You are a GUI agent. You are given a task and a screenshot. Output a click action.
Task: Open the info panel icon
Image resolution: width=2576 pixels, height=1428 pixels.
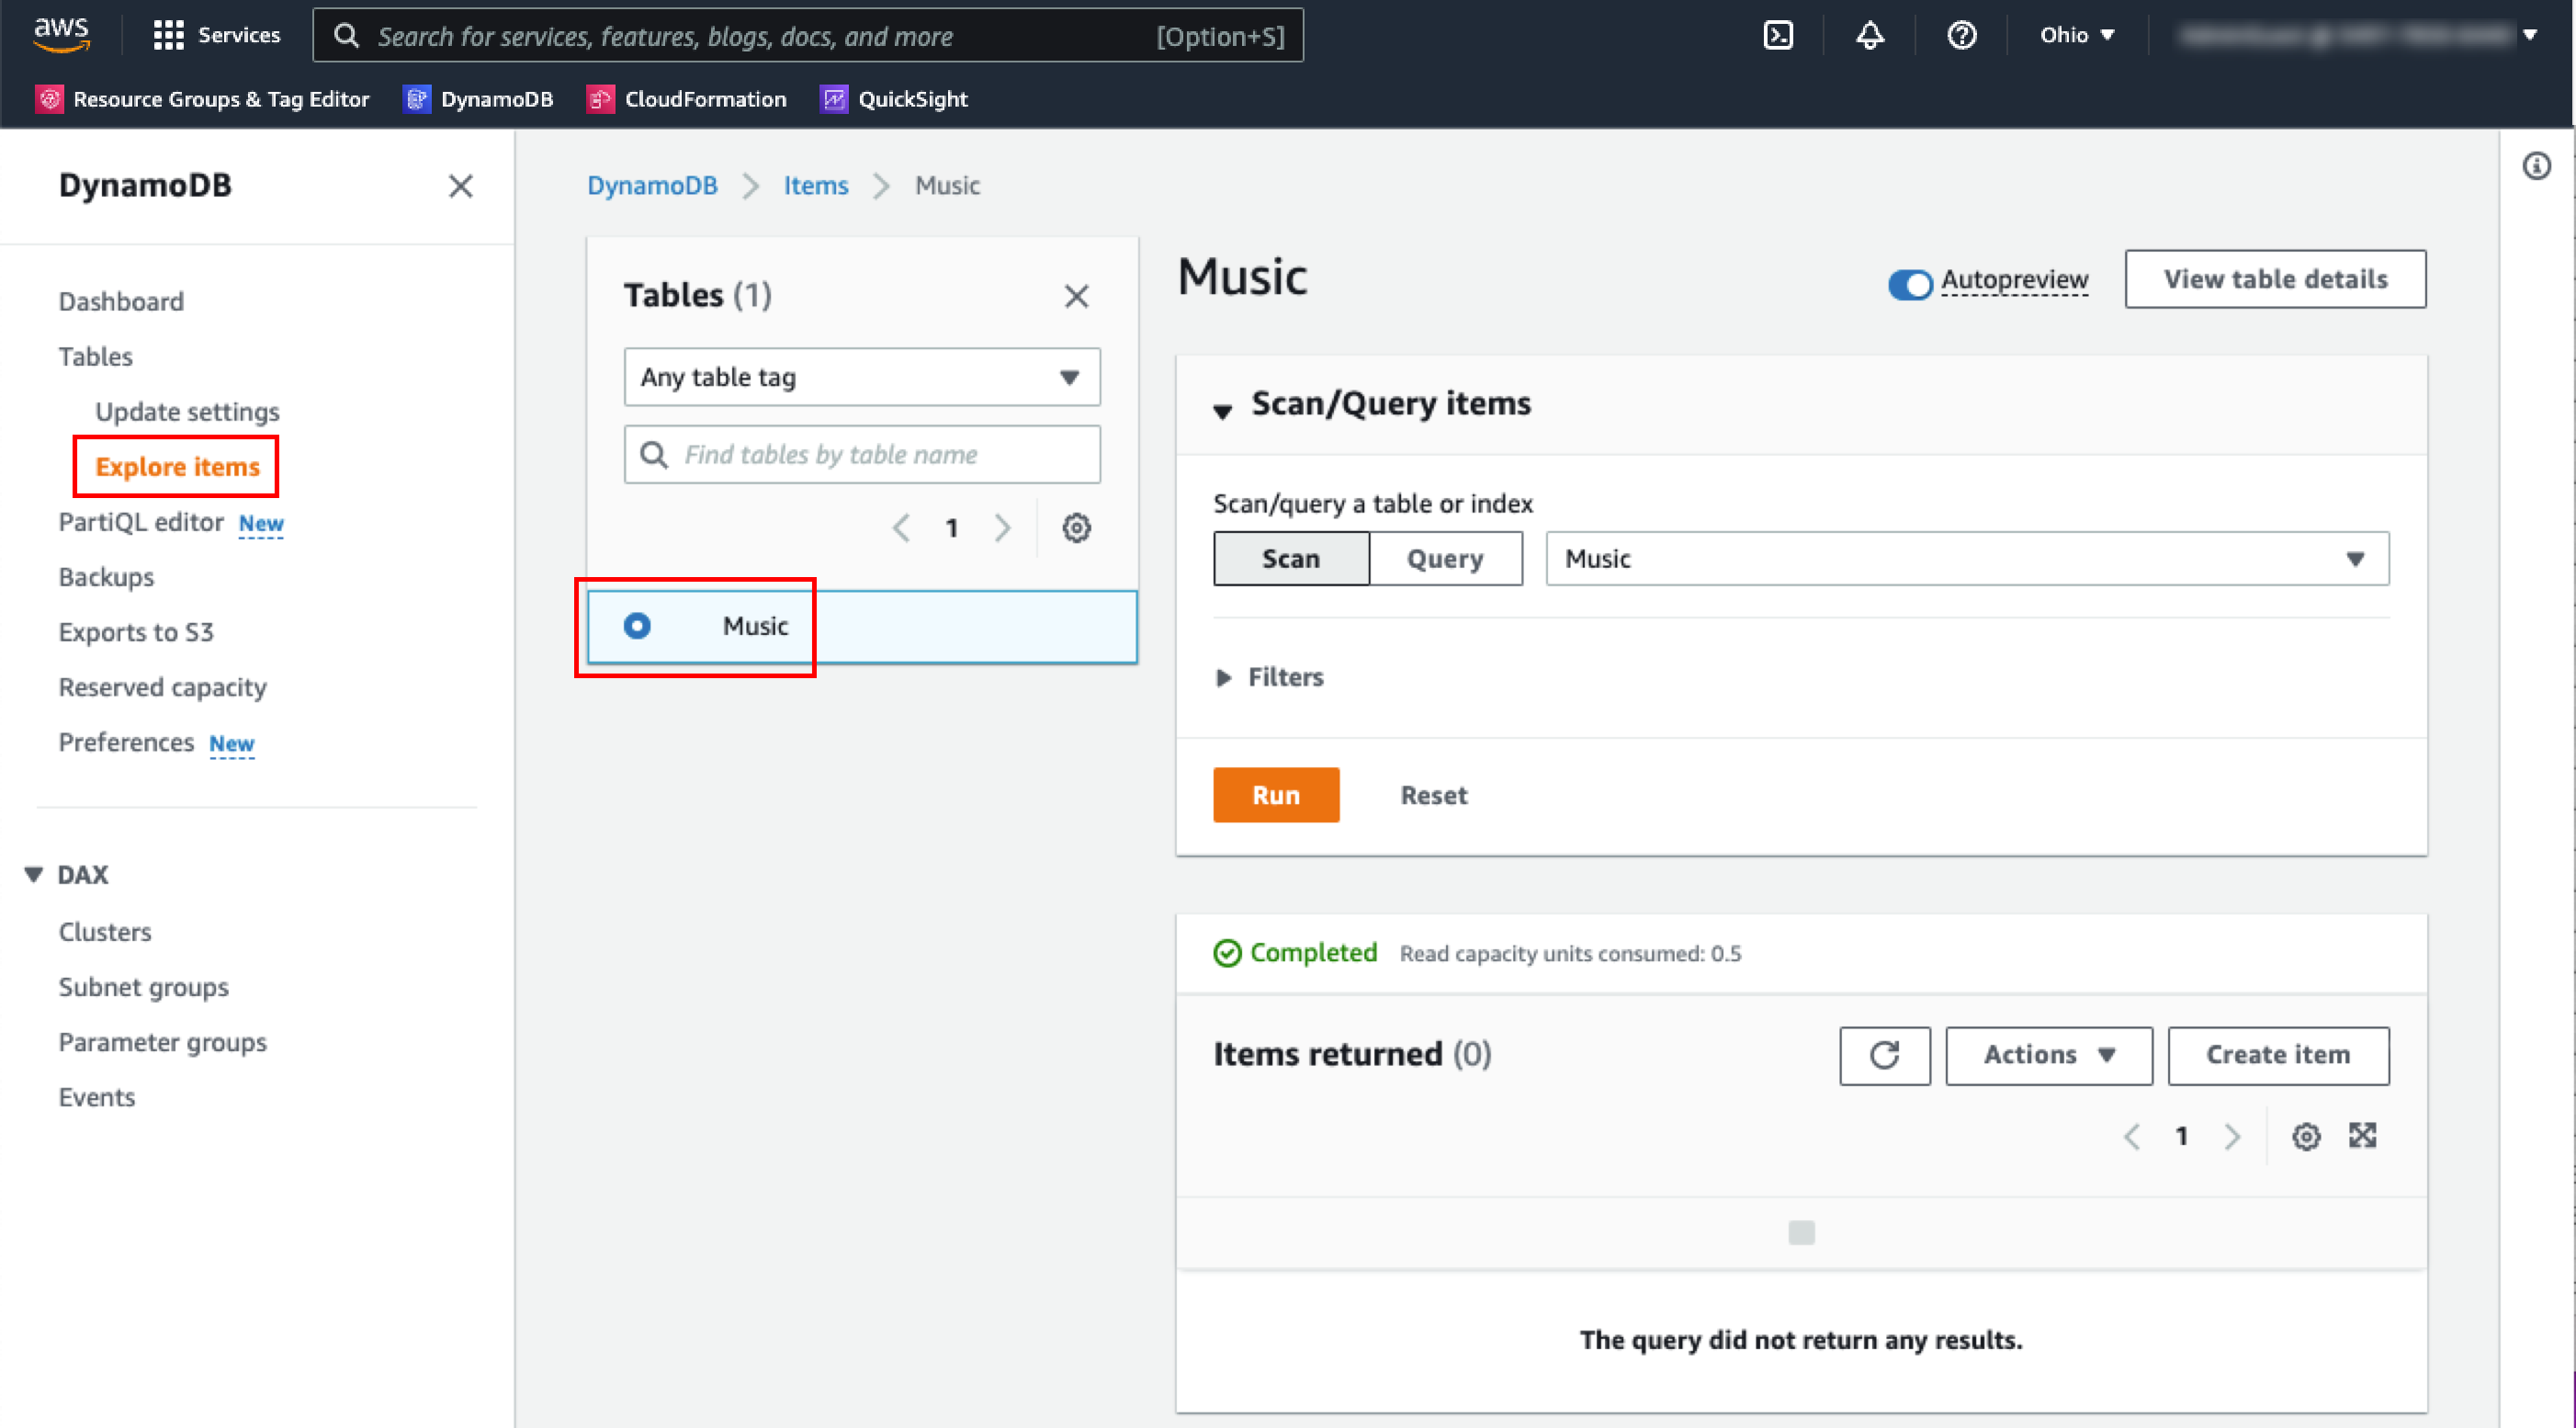2536,166
